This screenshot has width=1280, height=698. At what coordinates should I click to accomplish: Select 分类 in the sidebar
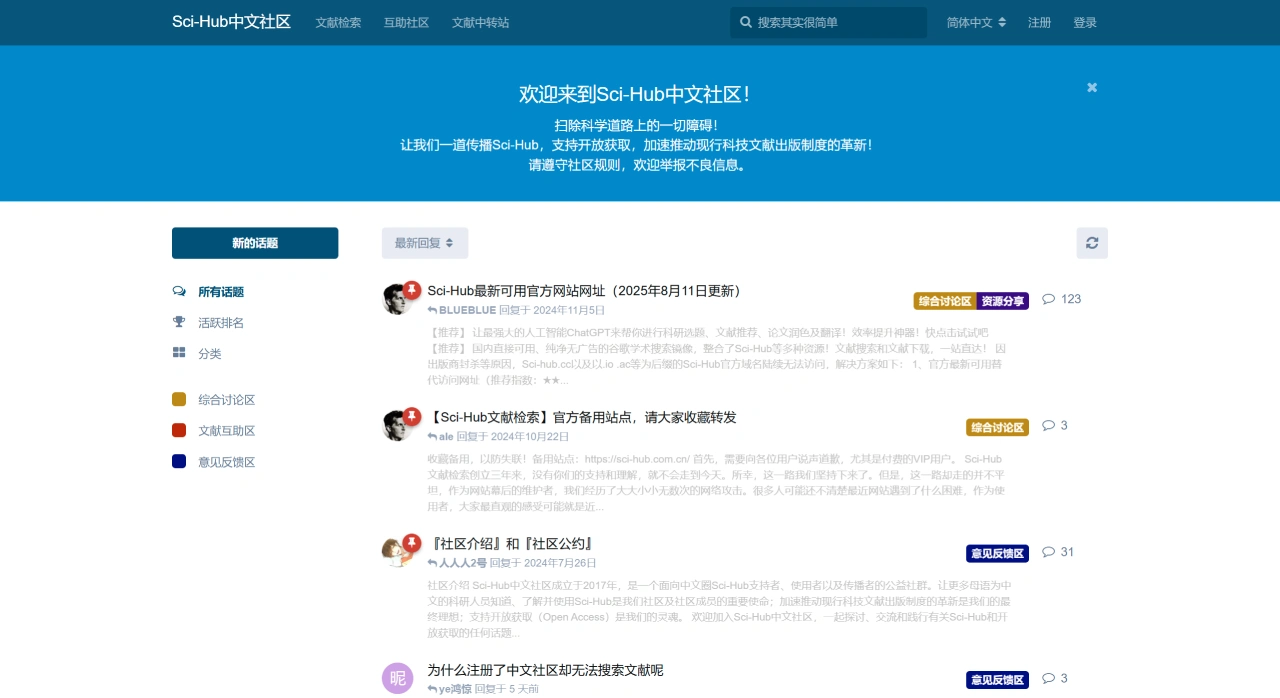[x=210, y=353]
